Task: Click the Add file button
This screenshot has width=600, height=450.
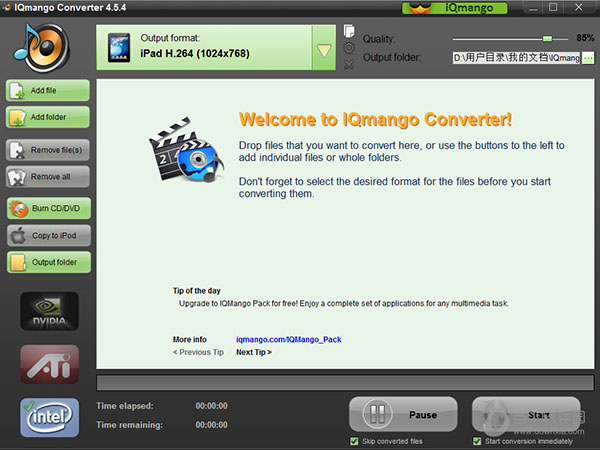Action: click(x=48, y=90)
